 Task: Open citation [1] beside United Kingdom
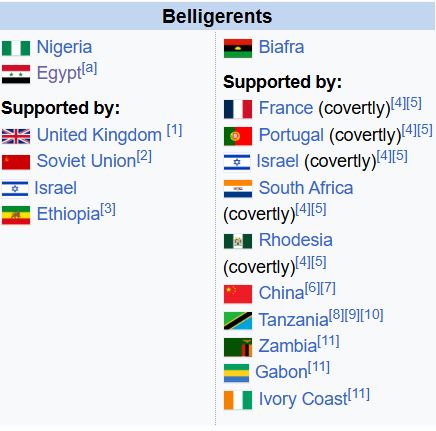(174, 130)
